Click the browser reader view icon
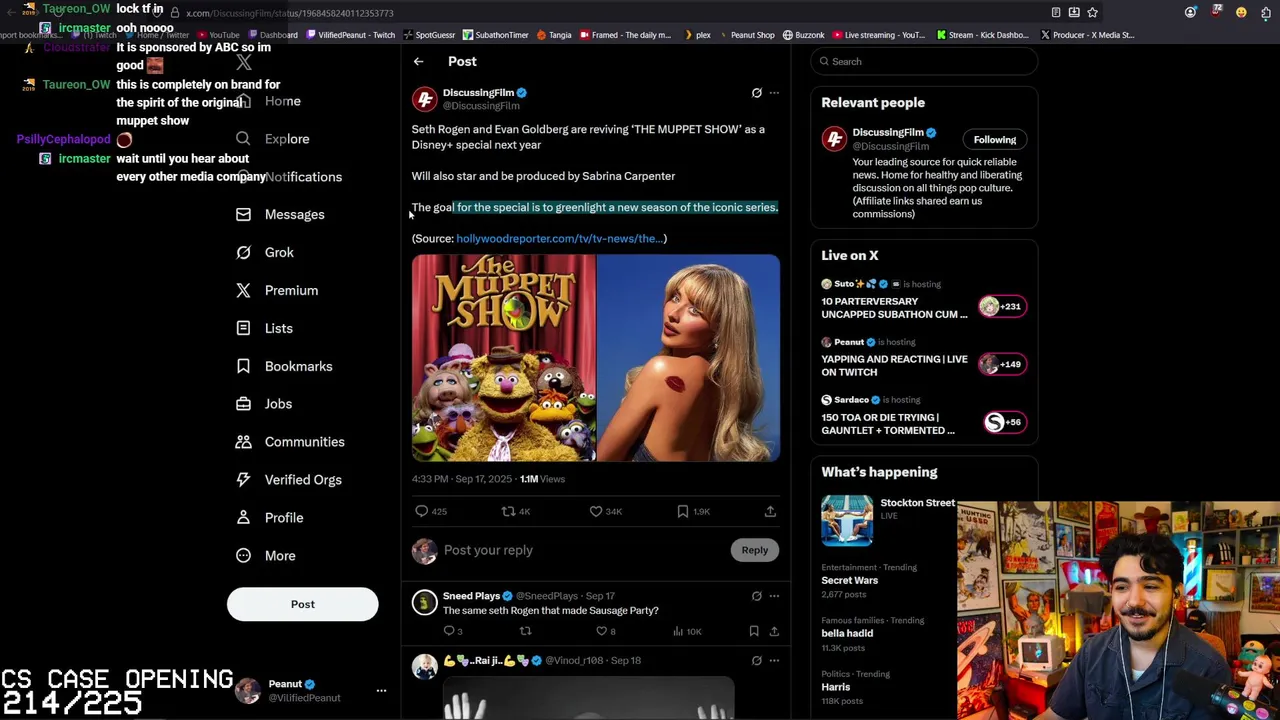This screenshot has height=720, width=1280. (1056, 13)
